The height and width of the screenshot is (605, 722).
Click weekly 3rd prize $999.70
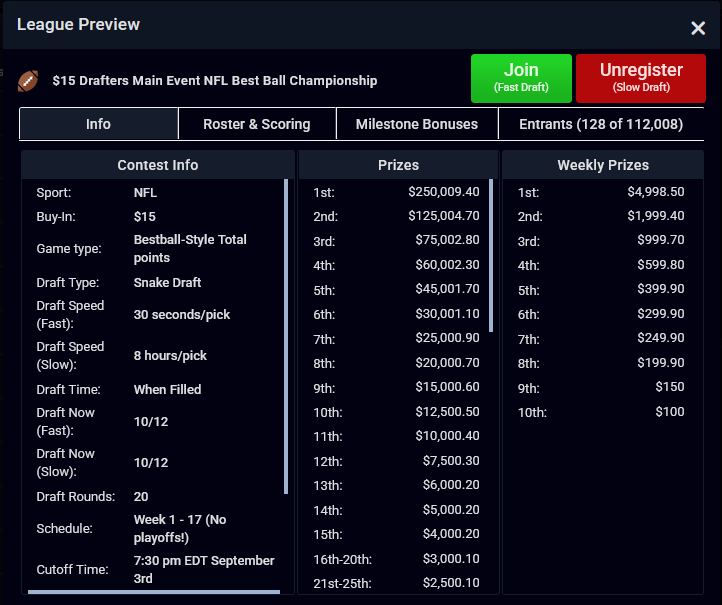click(661, 240)
